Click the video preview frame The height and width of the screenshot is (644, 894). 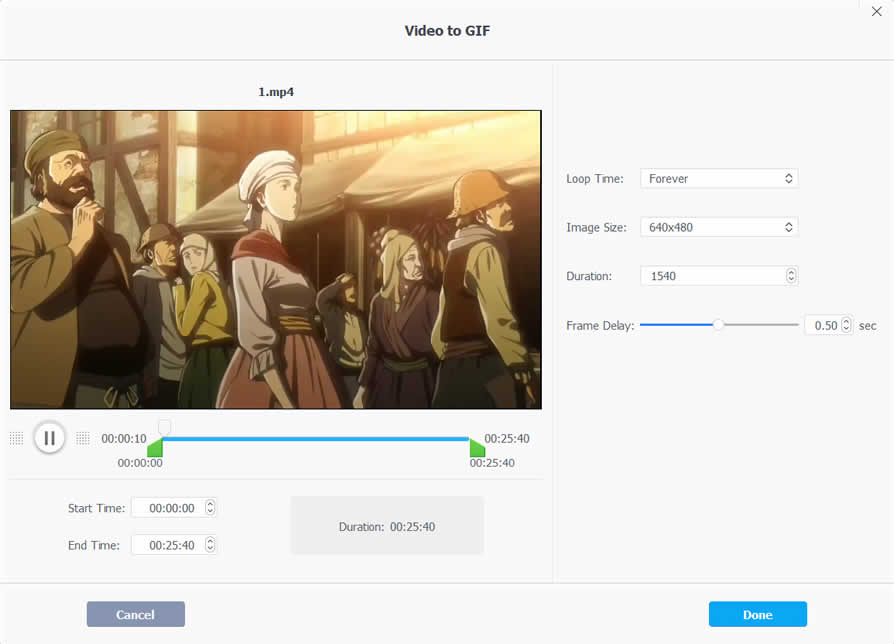276,259
